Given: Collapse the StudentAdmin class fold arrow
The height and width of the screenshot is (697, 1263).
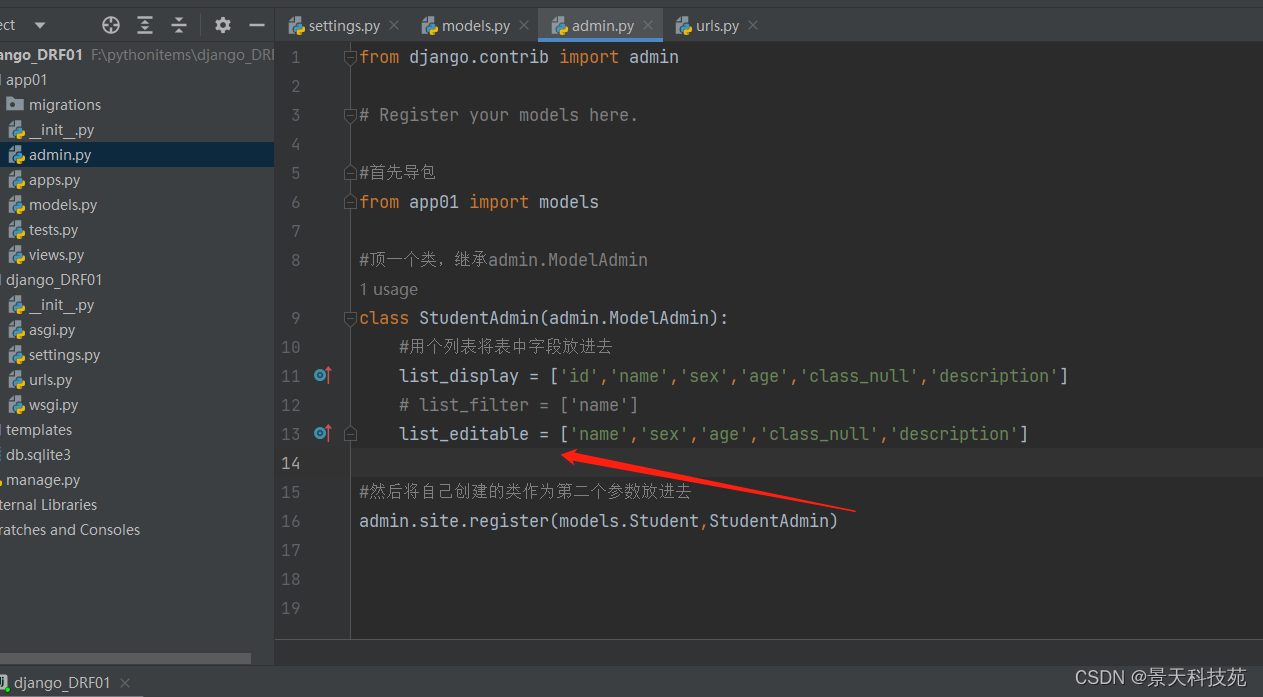Looking at the screenshot, I should [x=349, y=318].
